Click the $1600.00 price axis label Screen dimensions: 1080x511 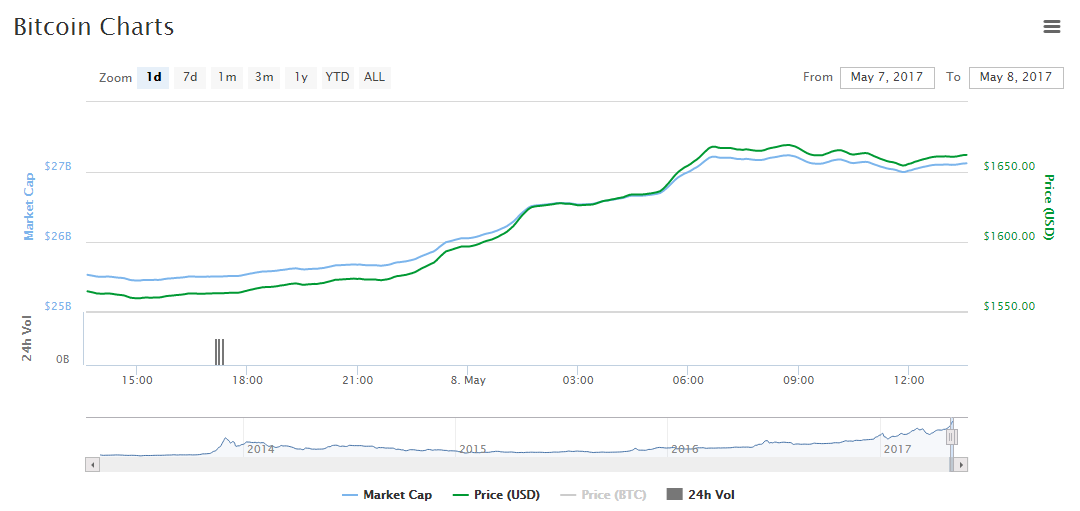pos(1009,236)
